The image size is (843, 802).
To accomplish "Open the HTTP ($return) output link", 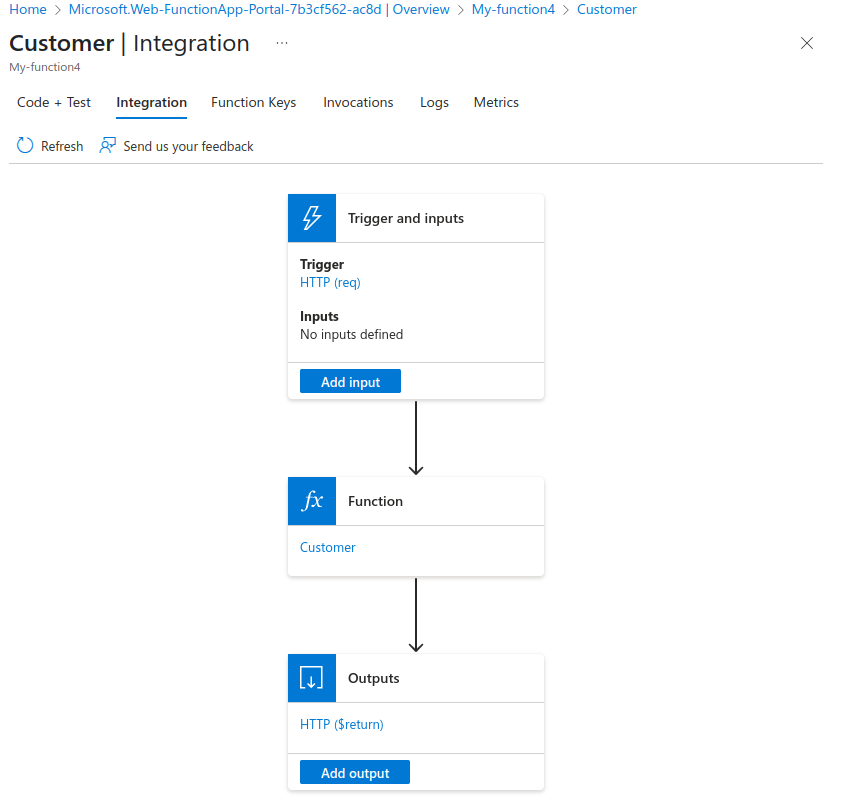I will [x=342, y=724].
